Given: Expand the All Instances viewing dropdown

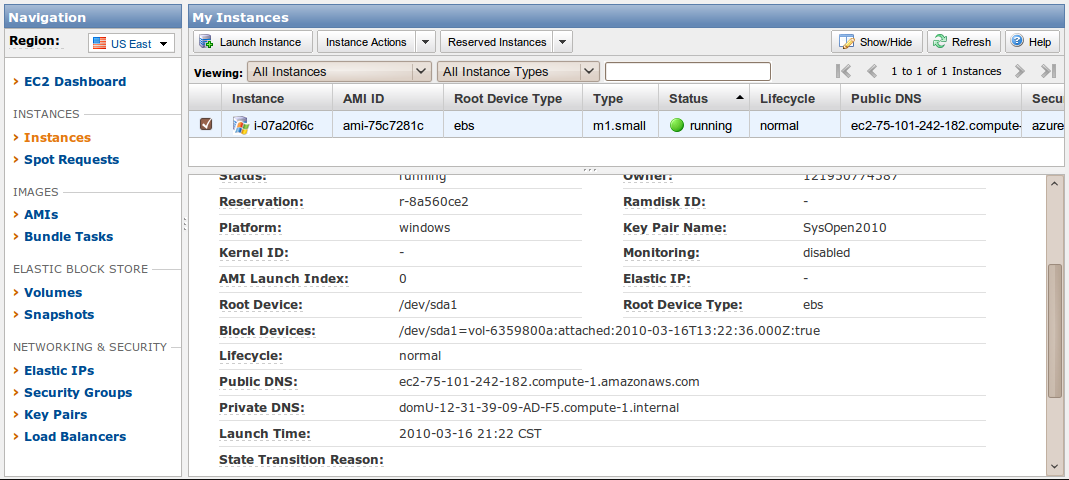Looking at the screenshot, I should 421,71.
